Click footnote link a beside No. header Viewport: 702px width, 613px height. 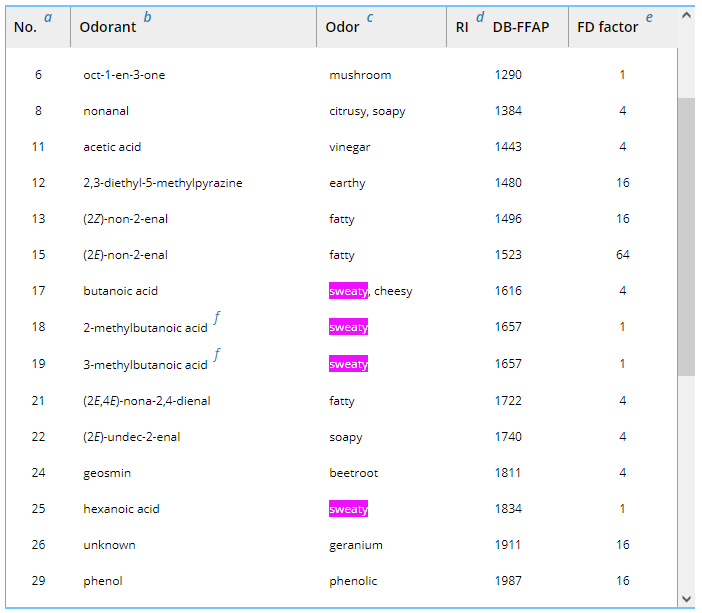(49, 18)
